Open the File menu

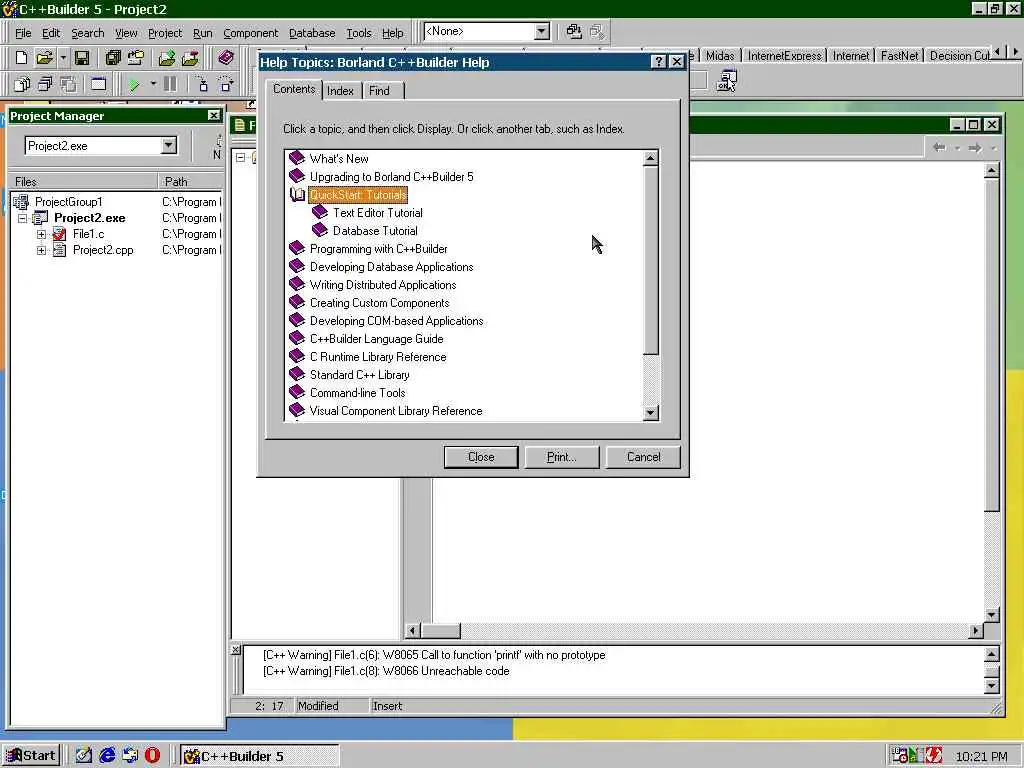24,33
